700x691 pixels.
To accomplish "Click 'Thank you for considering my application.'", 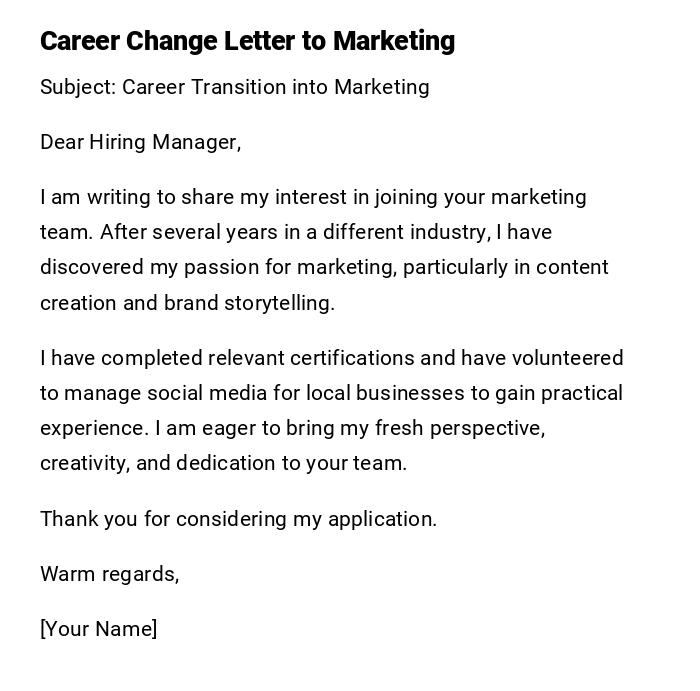I will click(x=238, y=519).
